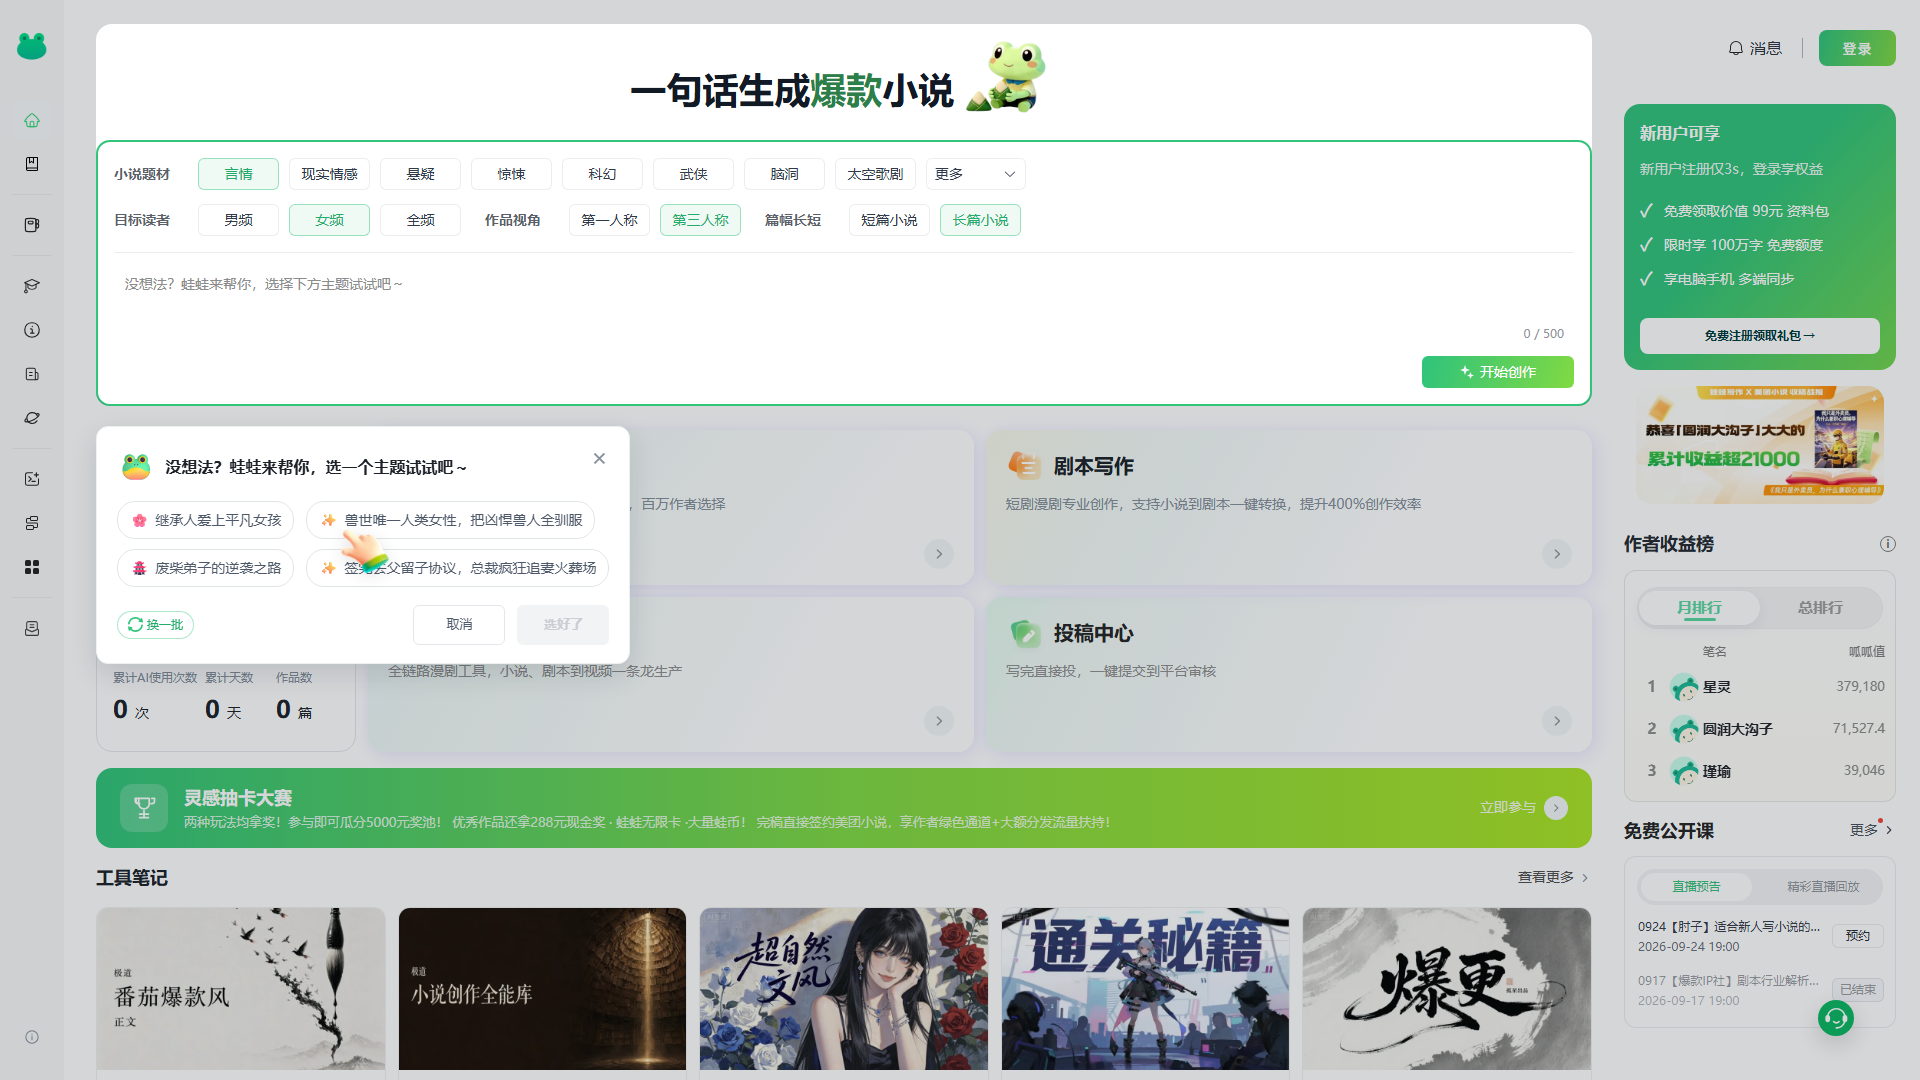Switch to 月排行 tab
Image resolution: width=1920 pixels, height=1080 pixels.
click(x=1699, y=608)
